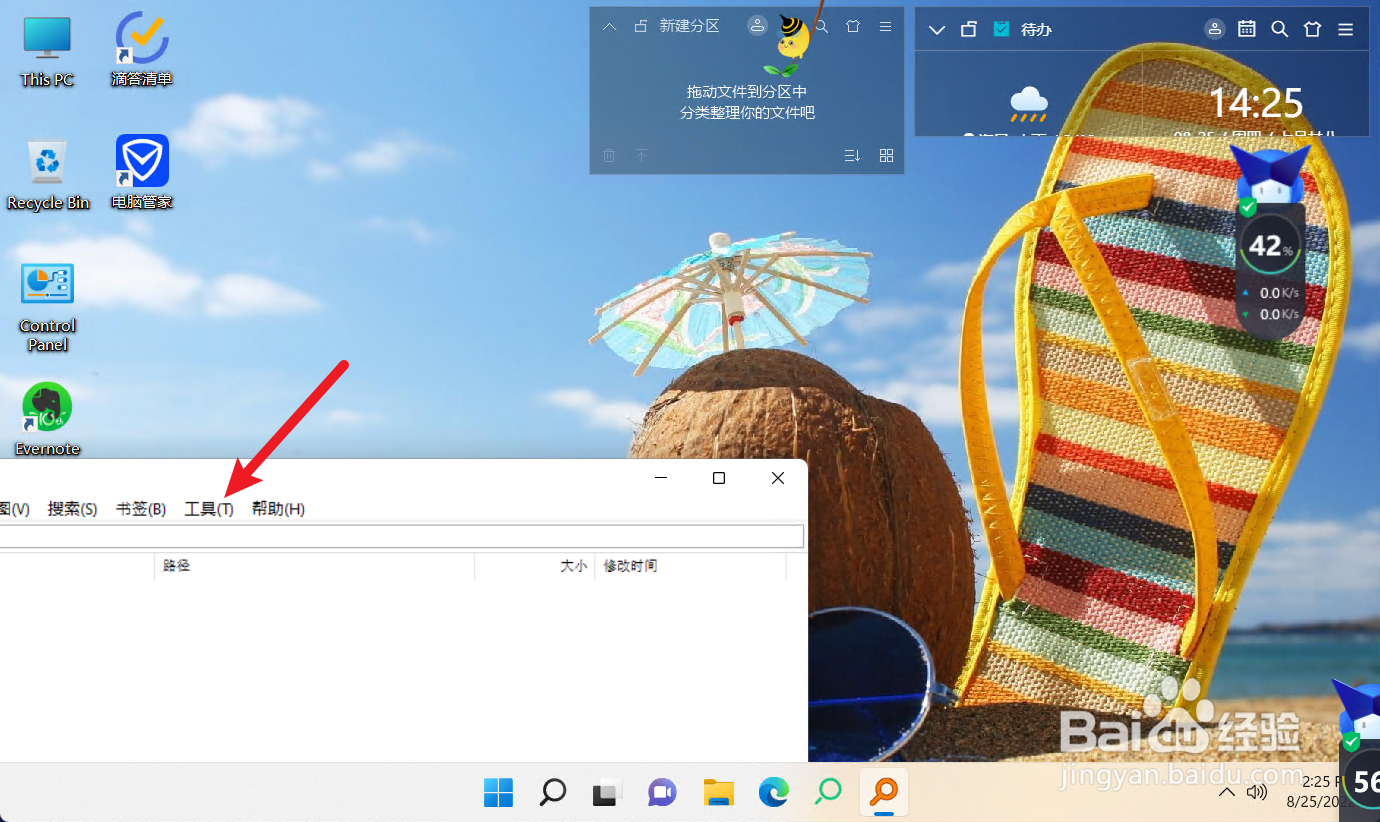This screenshot has width=1380, height=822.
Task: Open Task View on the taskbar
Action: click(x=607, y=793)
